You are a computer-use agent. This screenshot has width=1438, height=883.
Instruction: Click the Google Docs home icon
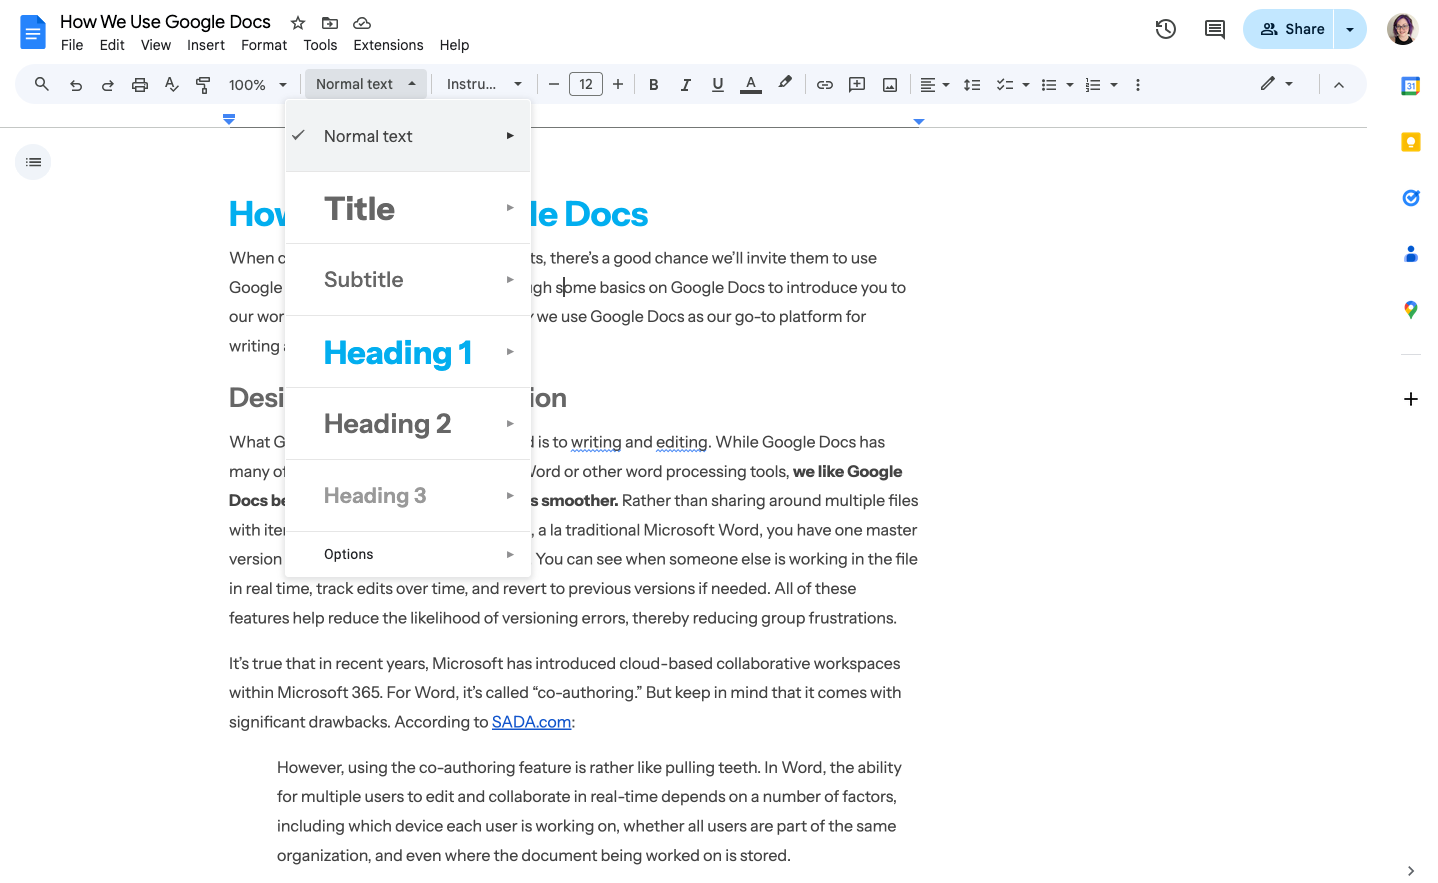[33, 32]
